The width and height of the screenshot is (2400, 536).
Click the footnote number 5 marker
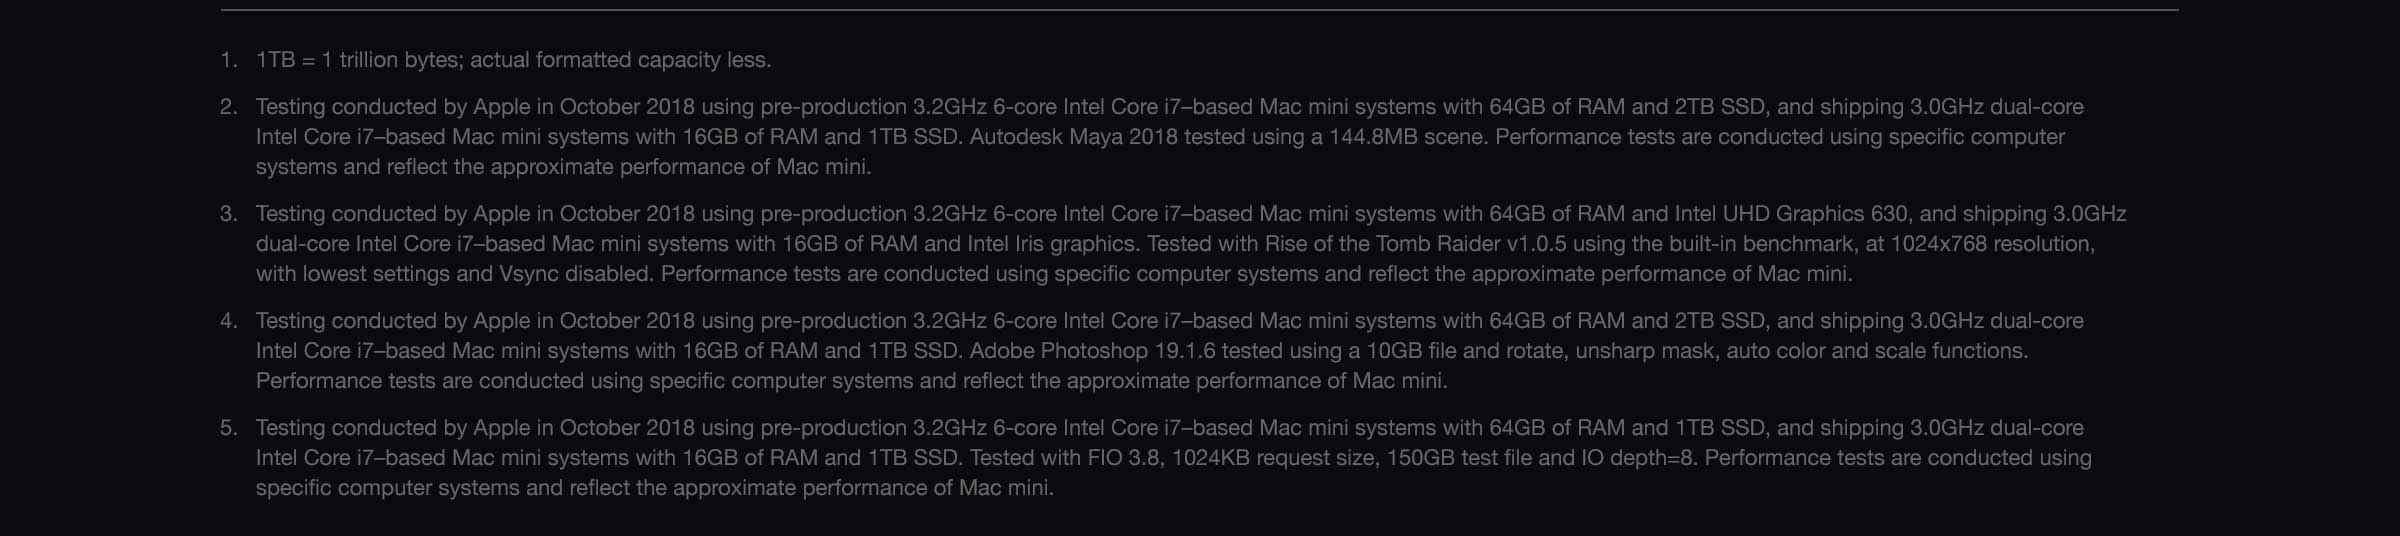(x=229, y=428)
